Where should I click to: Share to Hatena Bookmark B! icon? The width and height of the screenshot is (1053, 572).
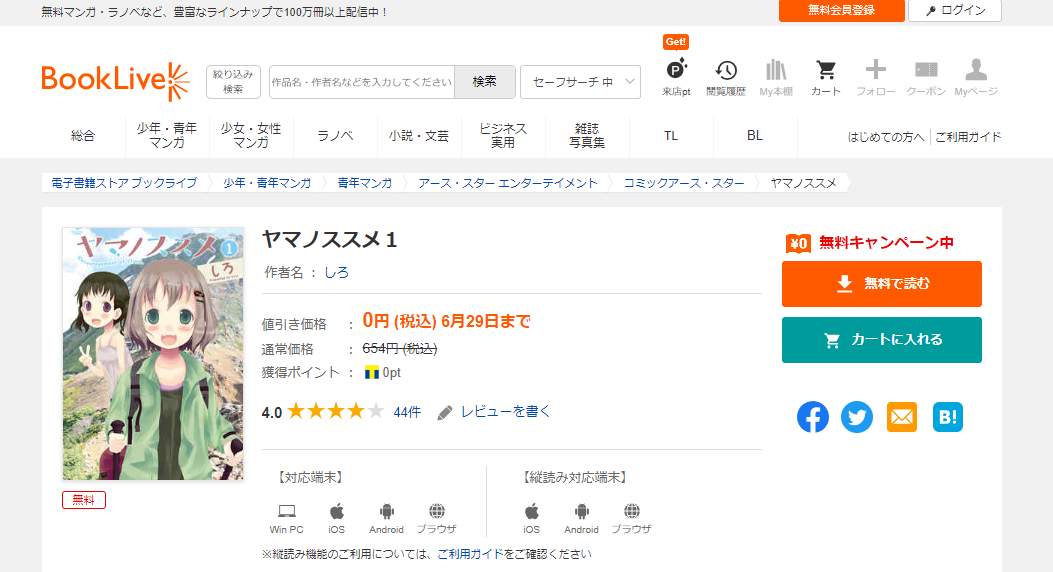947,417
